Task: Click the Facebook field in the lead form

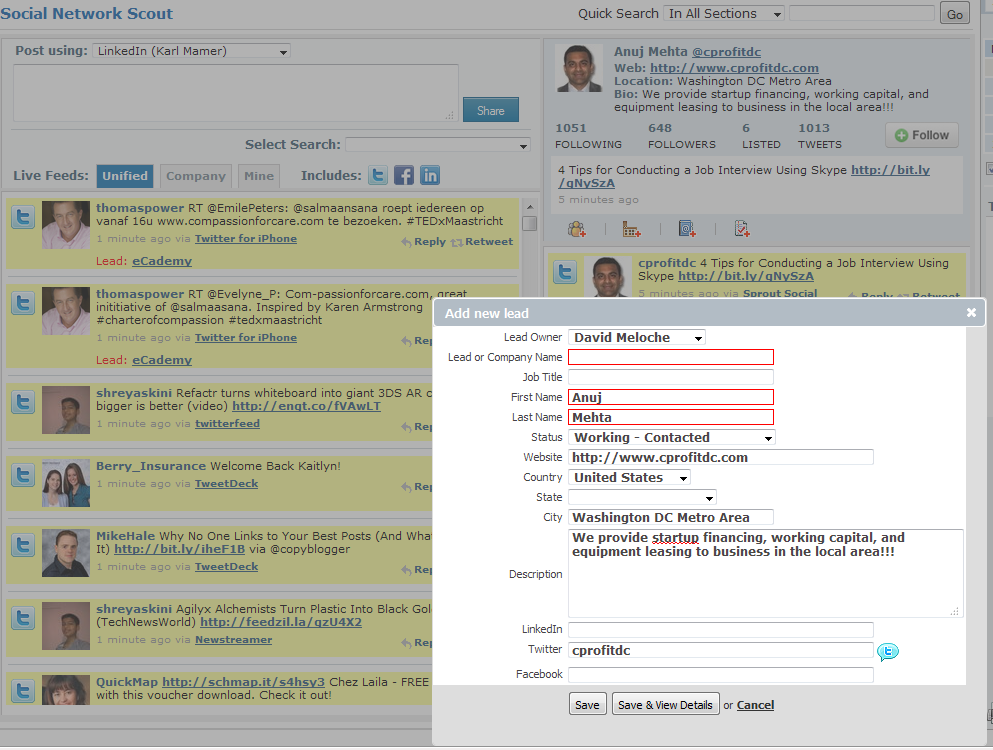Action: [x=721, y=675]
